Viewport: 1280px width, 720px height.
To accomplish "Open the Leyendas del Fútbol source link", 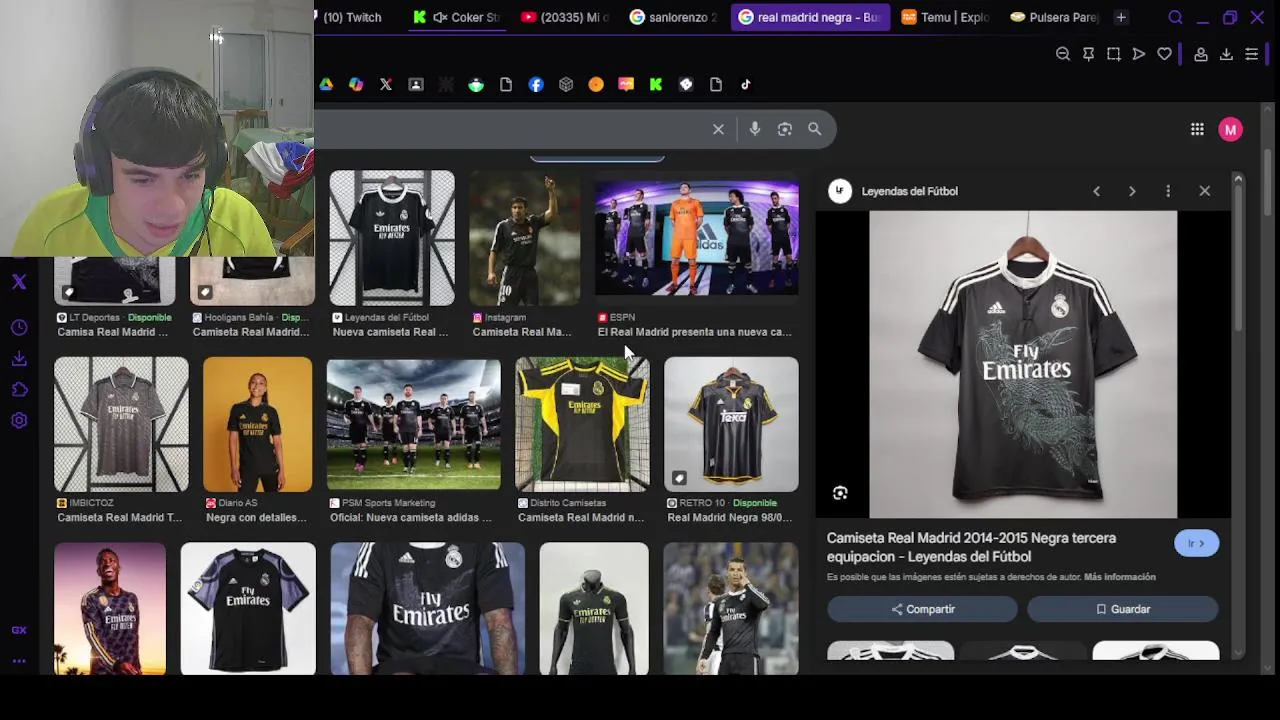I will click(909, 191).
